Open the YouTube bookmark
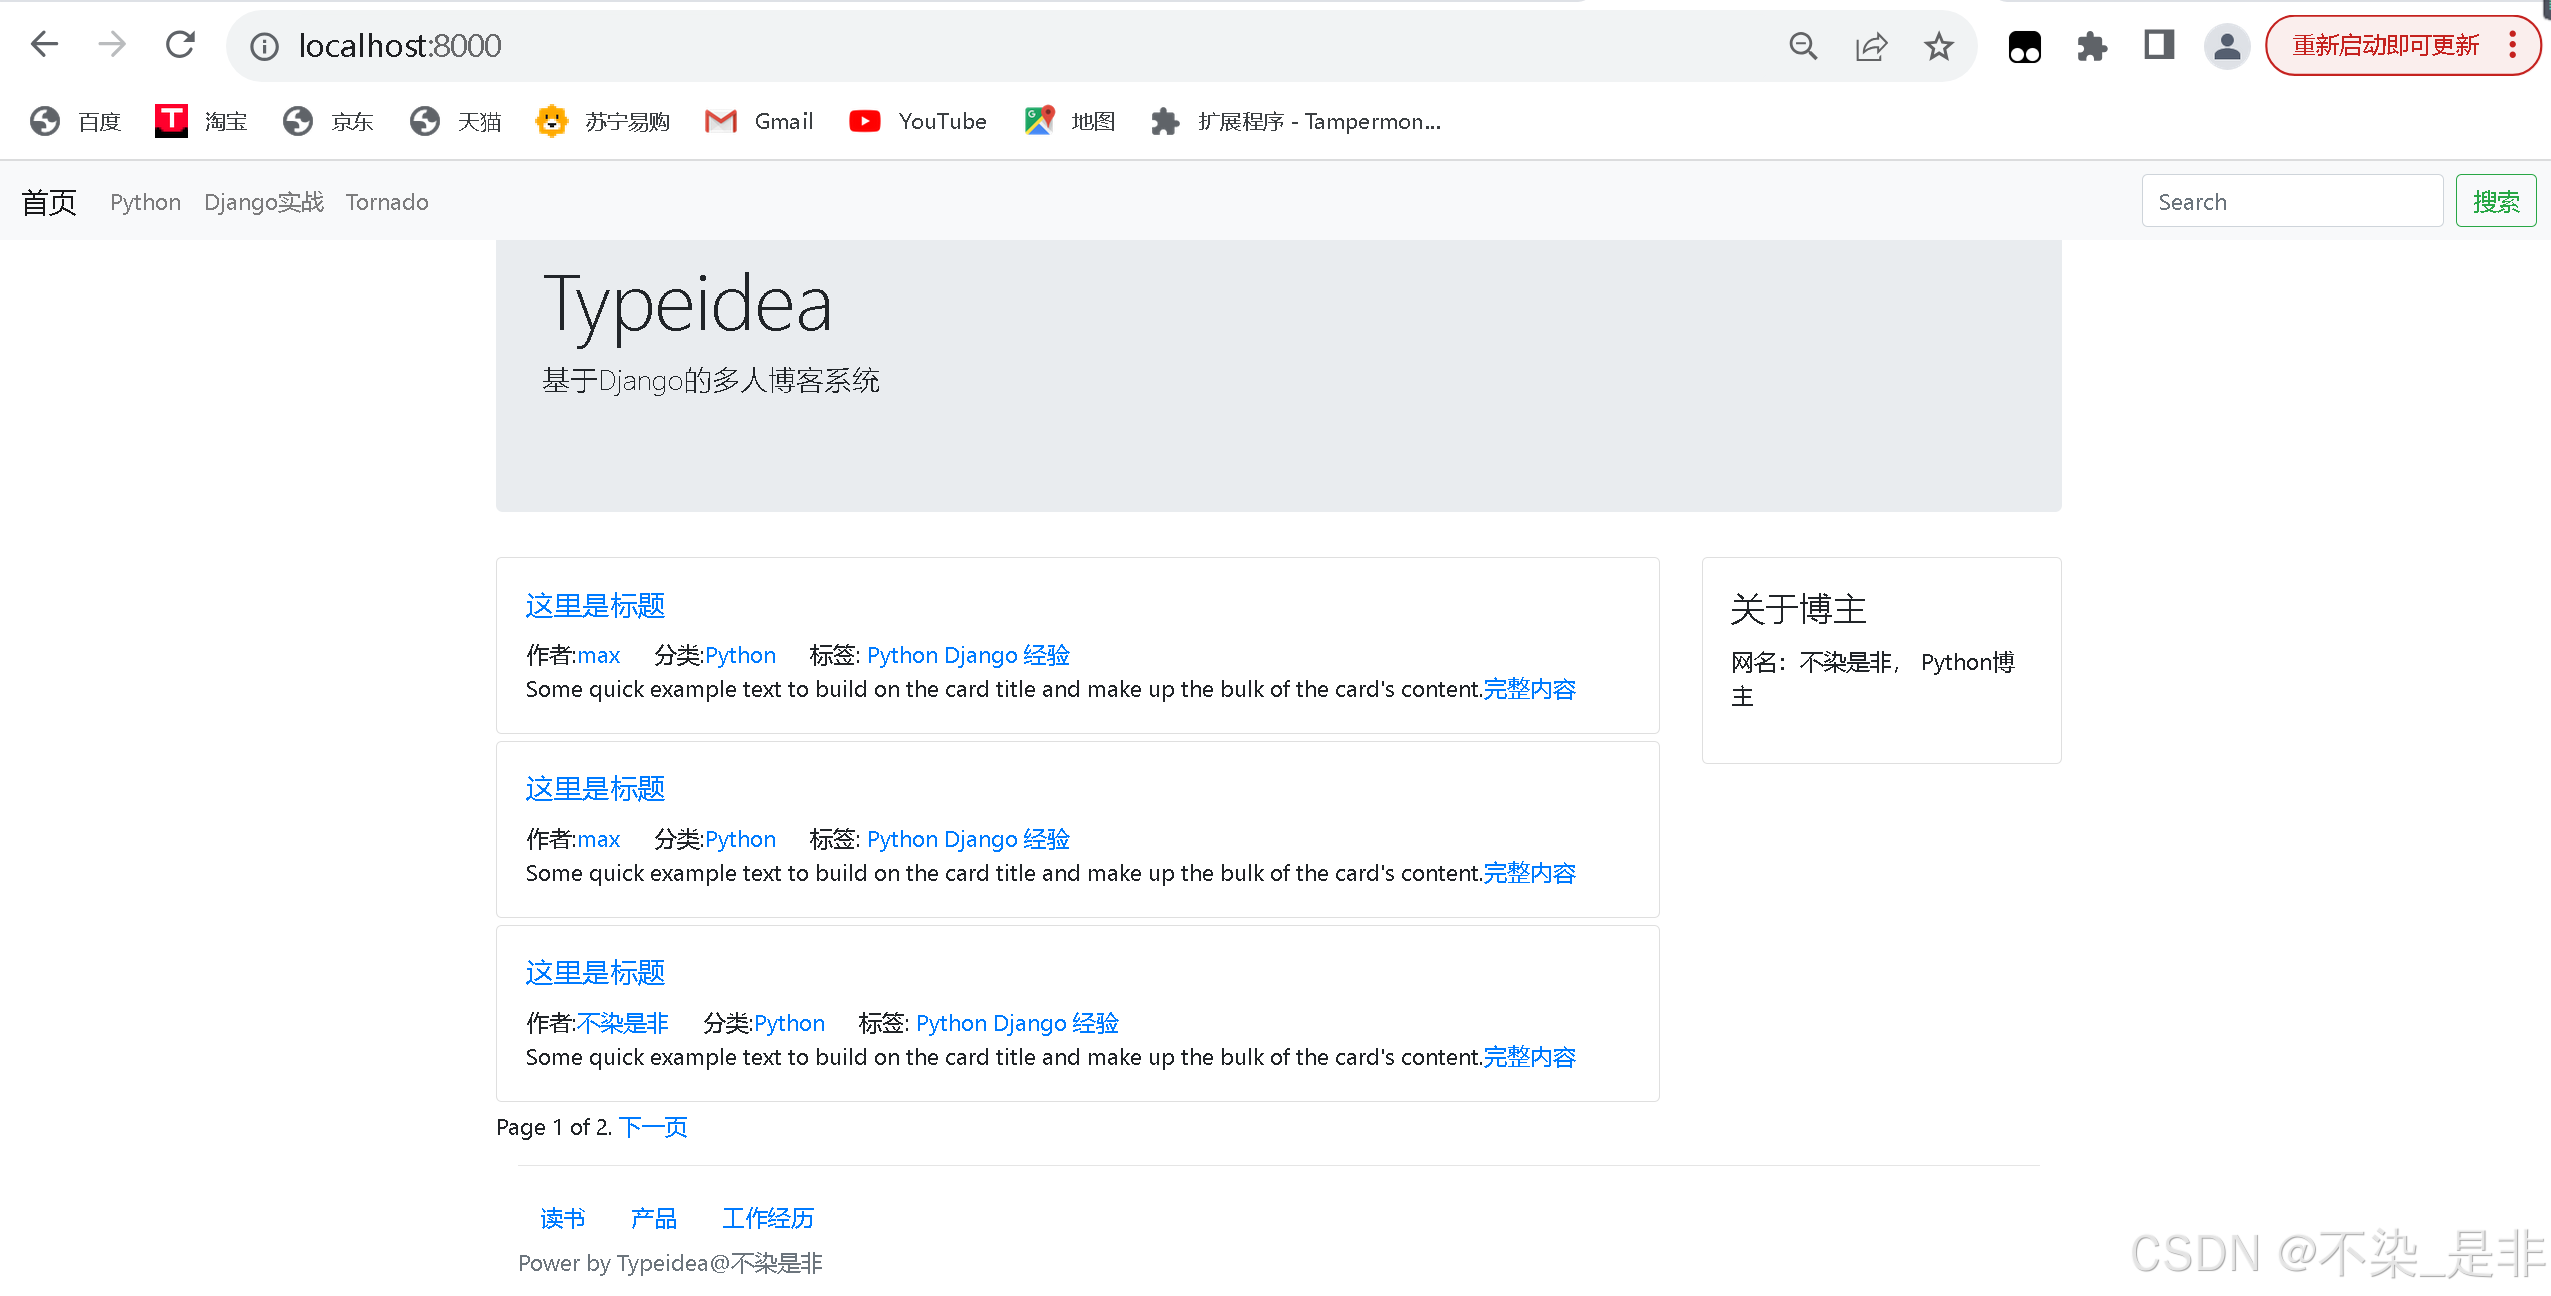Screen dimensions: 2551x1296 (918, 121)
